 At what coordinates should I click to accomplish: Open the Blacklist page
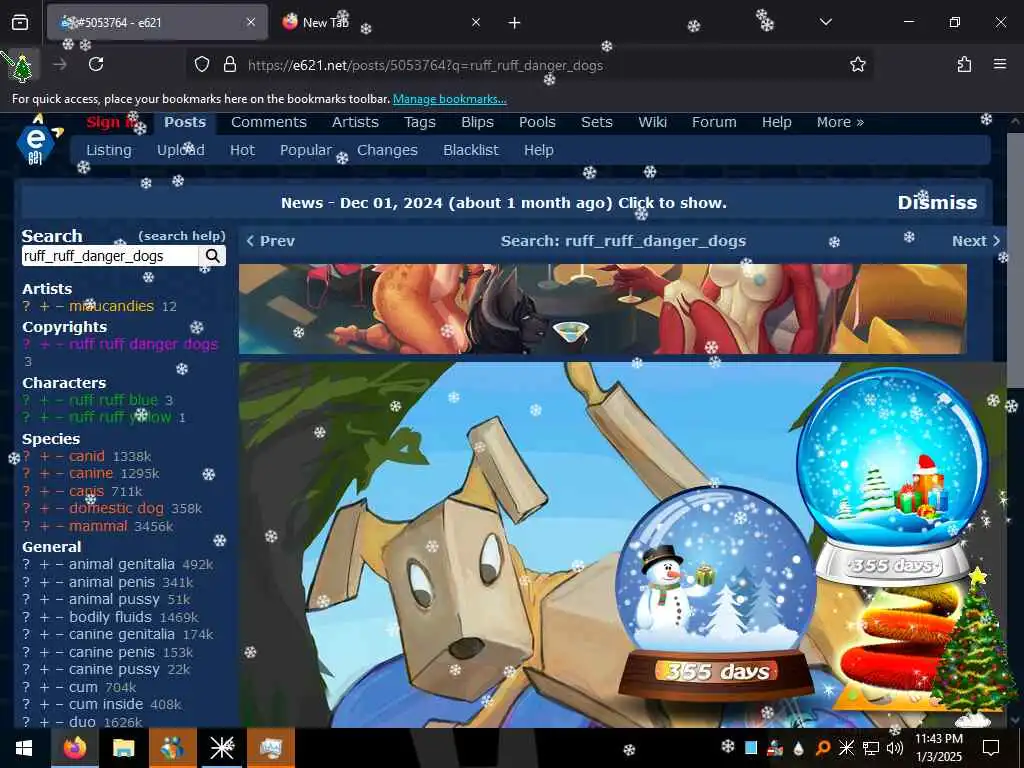(470, 150)
